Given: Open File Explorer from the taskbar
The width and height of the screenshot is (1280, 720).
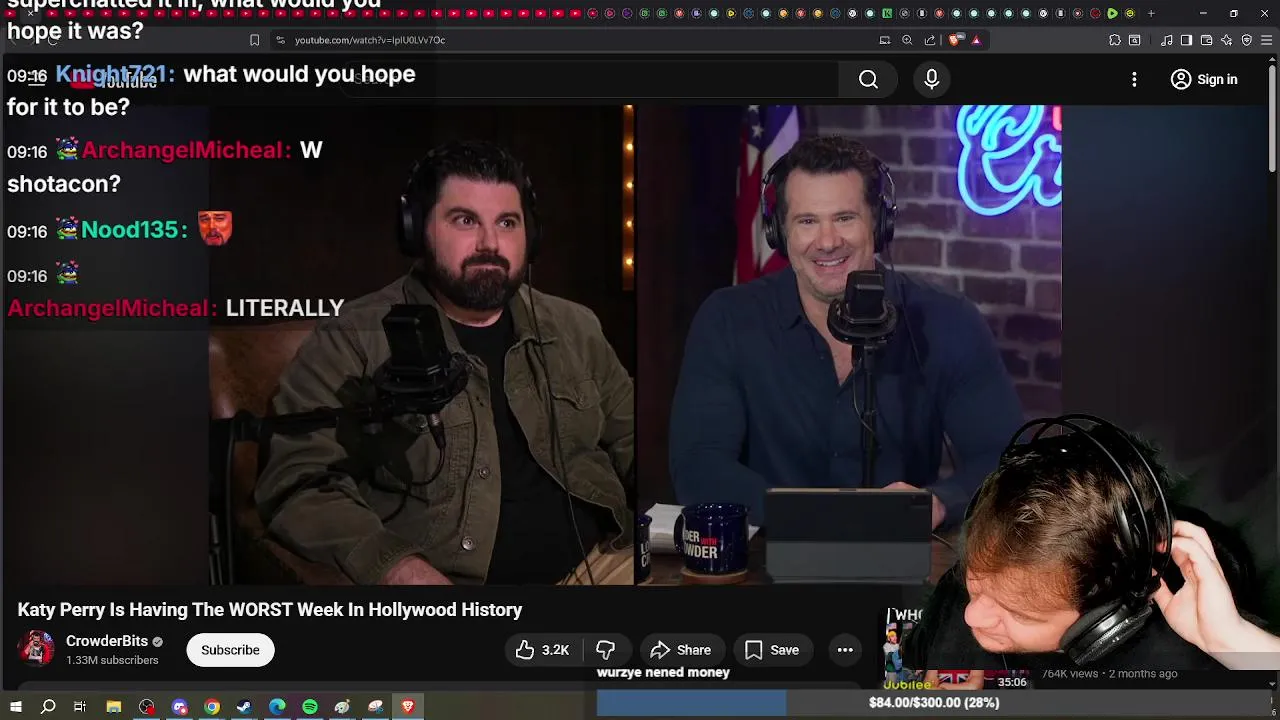Looking at the screenshot, I should (x=114, y=707).
